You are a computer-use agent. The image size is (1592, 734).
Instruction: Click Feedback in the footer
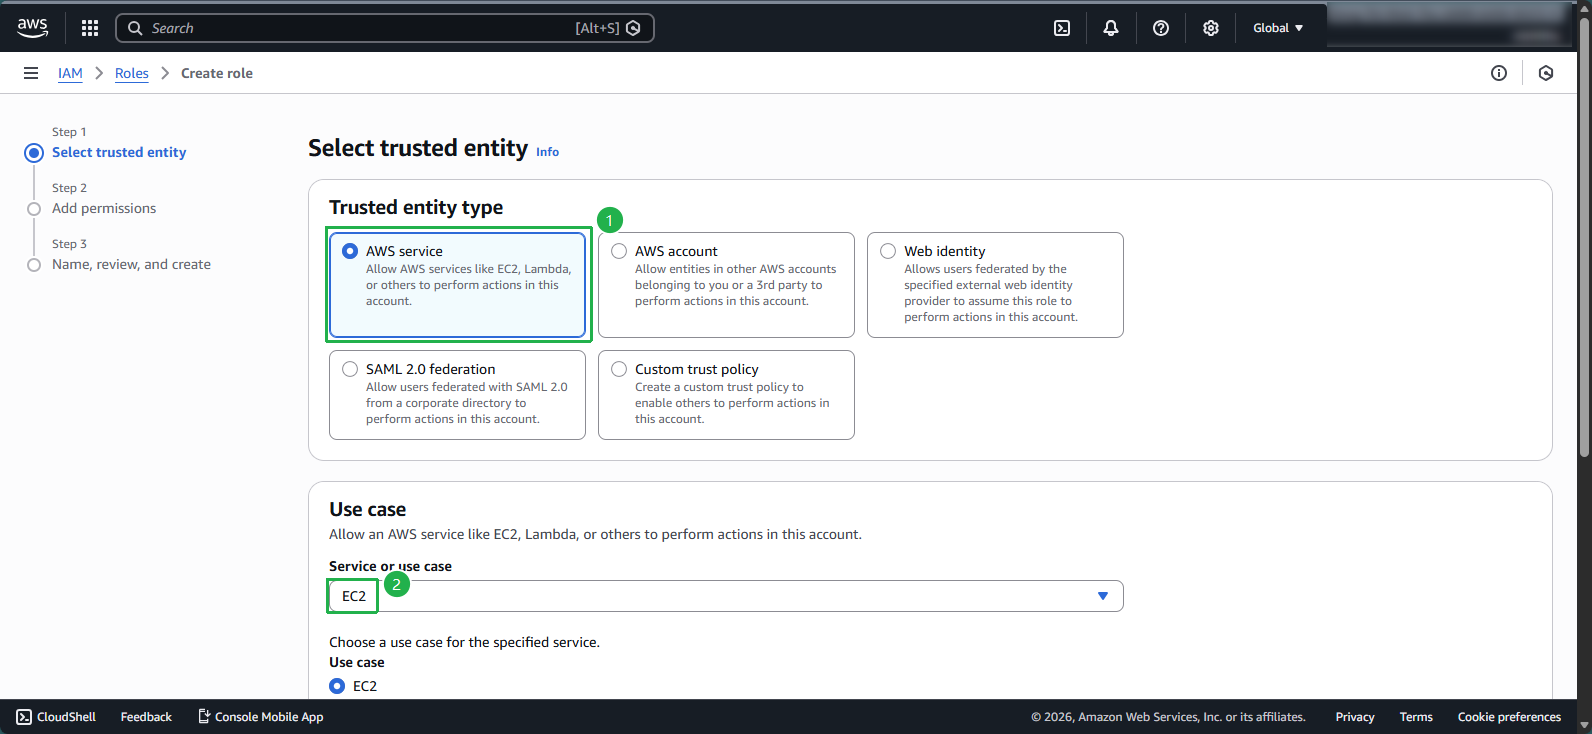(146, 717)
